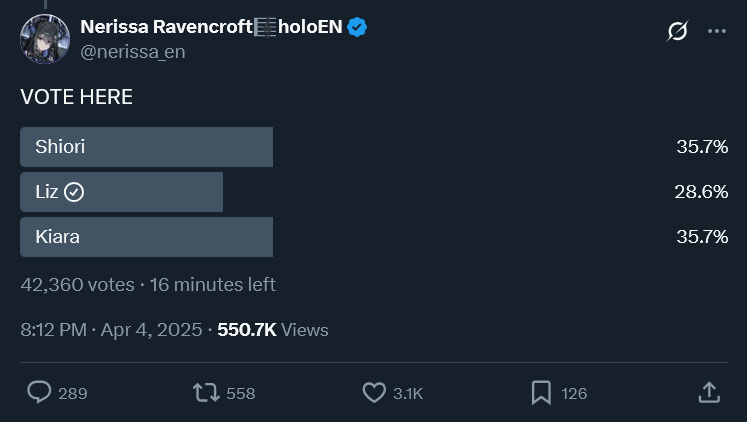This screenshot has height=422, width=747.
Task: Click the Nerissa Ravencroft holoEN display name
Action: click(211, 27)
